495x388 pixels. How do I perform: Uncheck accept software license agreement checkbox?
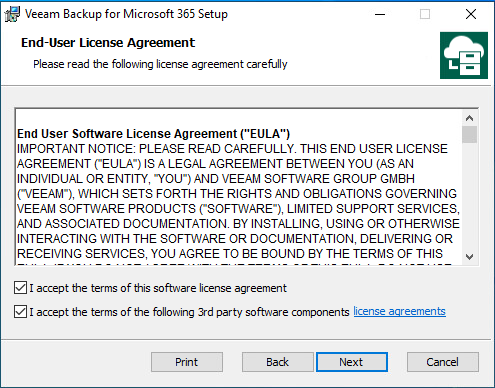20,288
